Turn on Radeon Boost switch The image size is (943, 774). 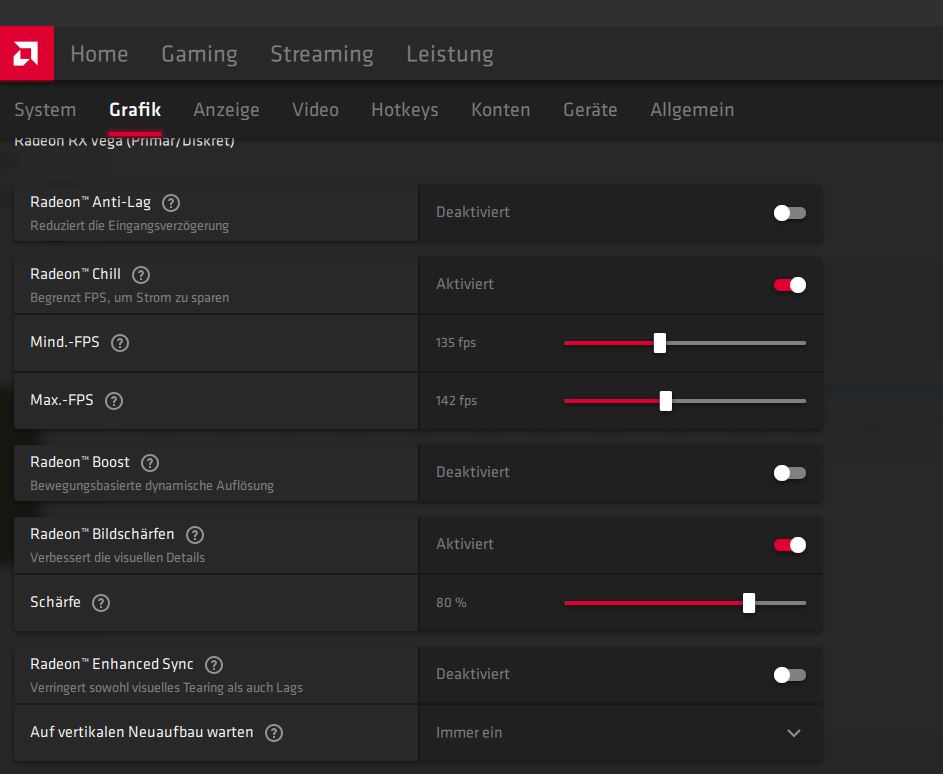(789, 473)
